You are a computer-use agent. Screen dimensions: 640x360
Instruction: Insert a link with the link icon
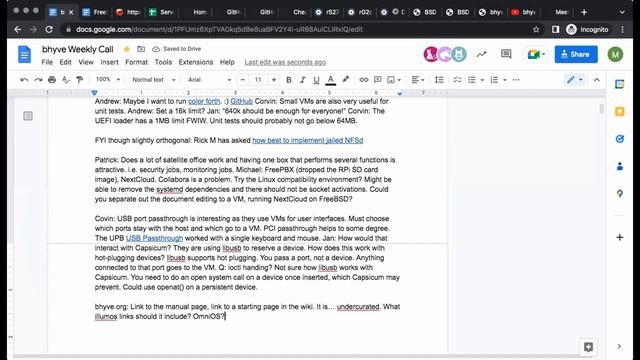pyautogui.click(x=363, y=80)
